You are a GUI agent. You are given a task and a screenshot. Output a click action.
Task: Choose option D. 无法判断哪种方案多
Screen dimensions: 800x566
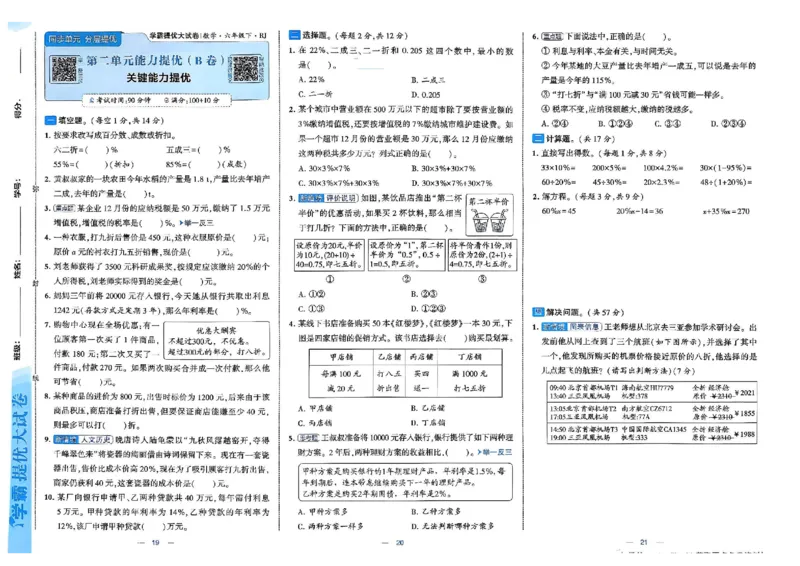click(453, 526)
